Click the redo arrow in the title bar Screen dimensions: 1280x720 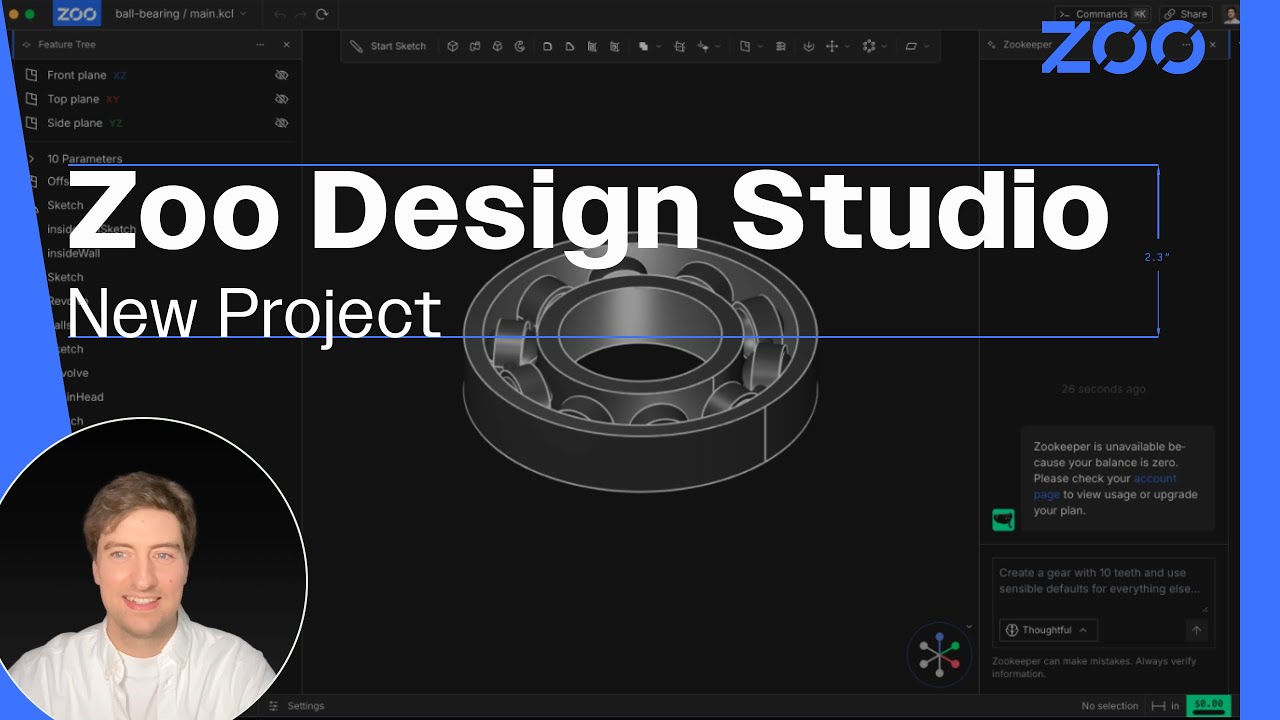(x=300, y=14)
